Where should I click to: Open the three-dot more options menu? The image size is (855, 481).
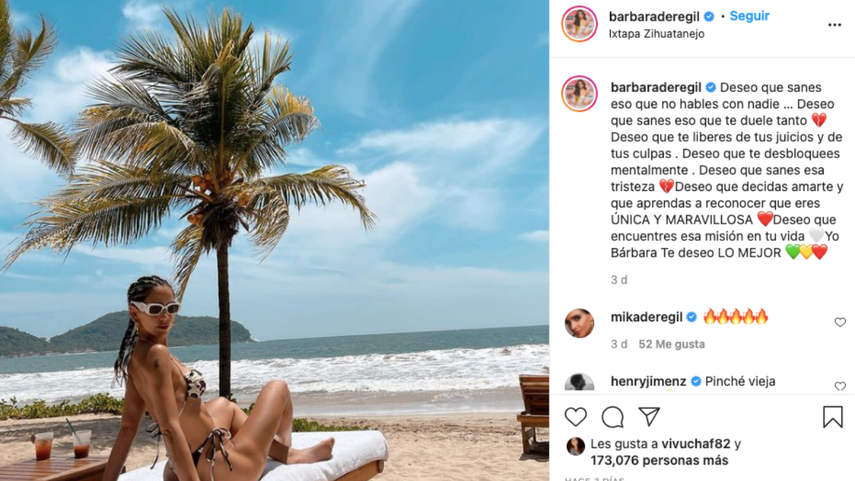(x=834, y=25)
